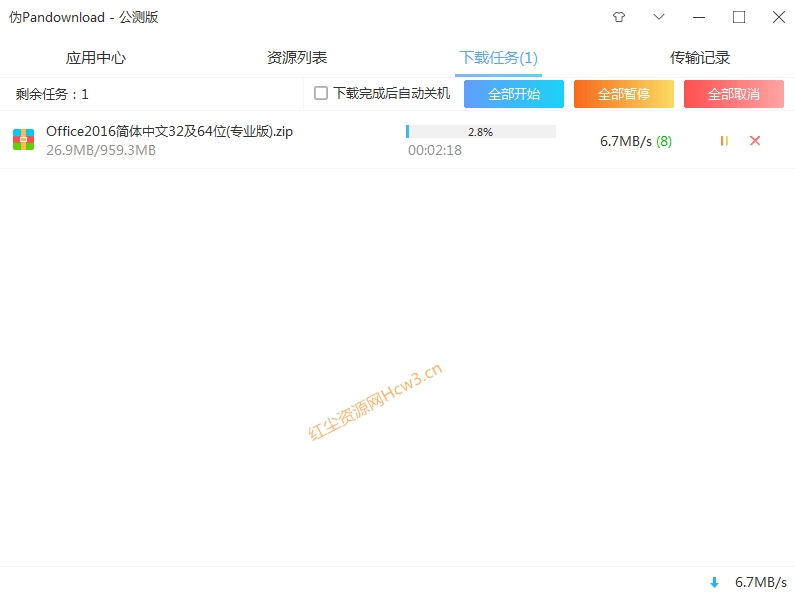
Task: Switch to the 资源列表 tab
Action: coord(297,58)
